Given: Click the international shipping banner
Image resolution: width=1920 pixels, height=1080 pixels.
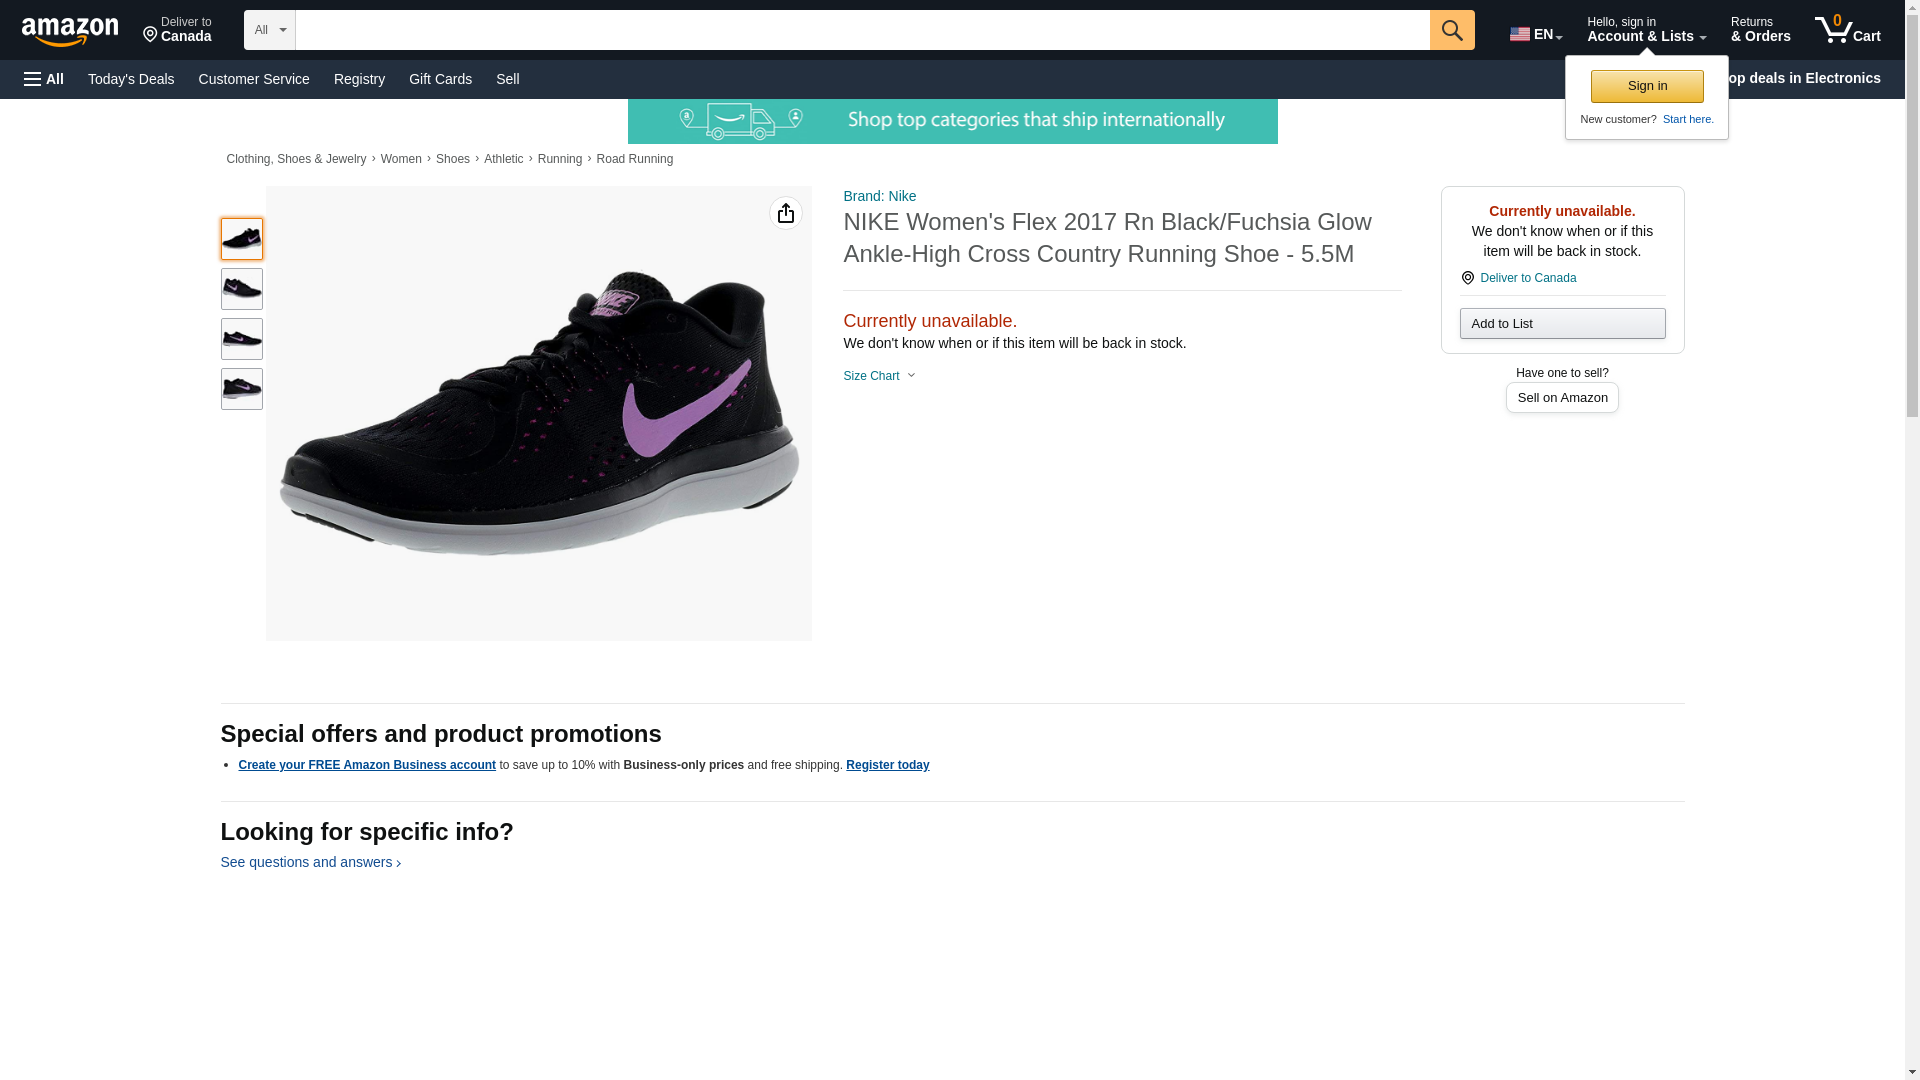Looking at the screenshot, I should 951,121.
